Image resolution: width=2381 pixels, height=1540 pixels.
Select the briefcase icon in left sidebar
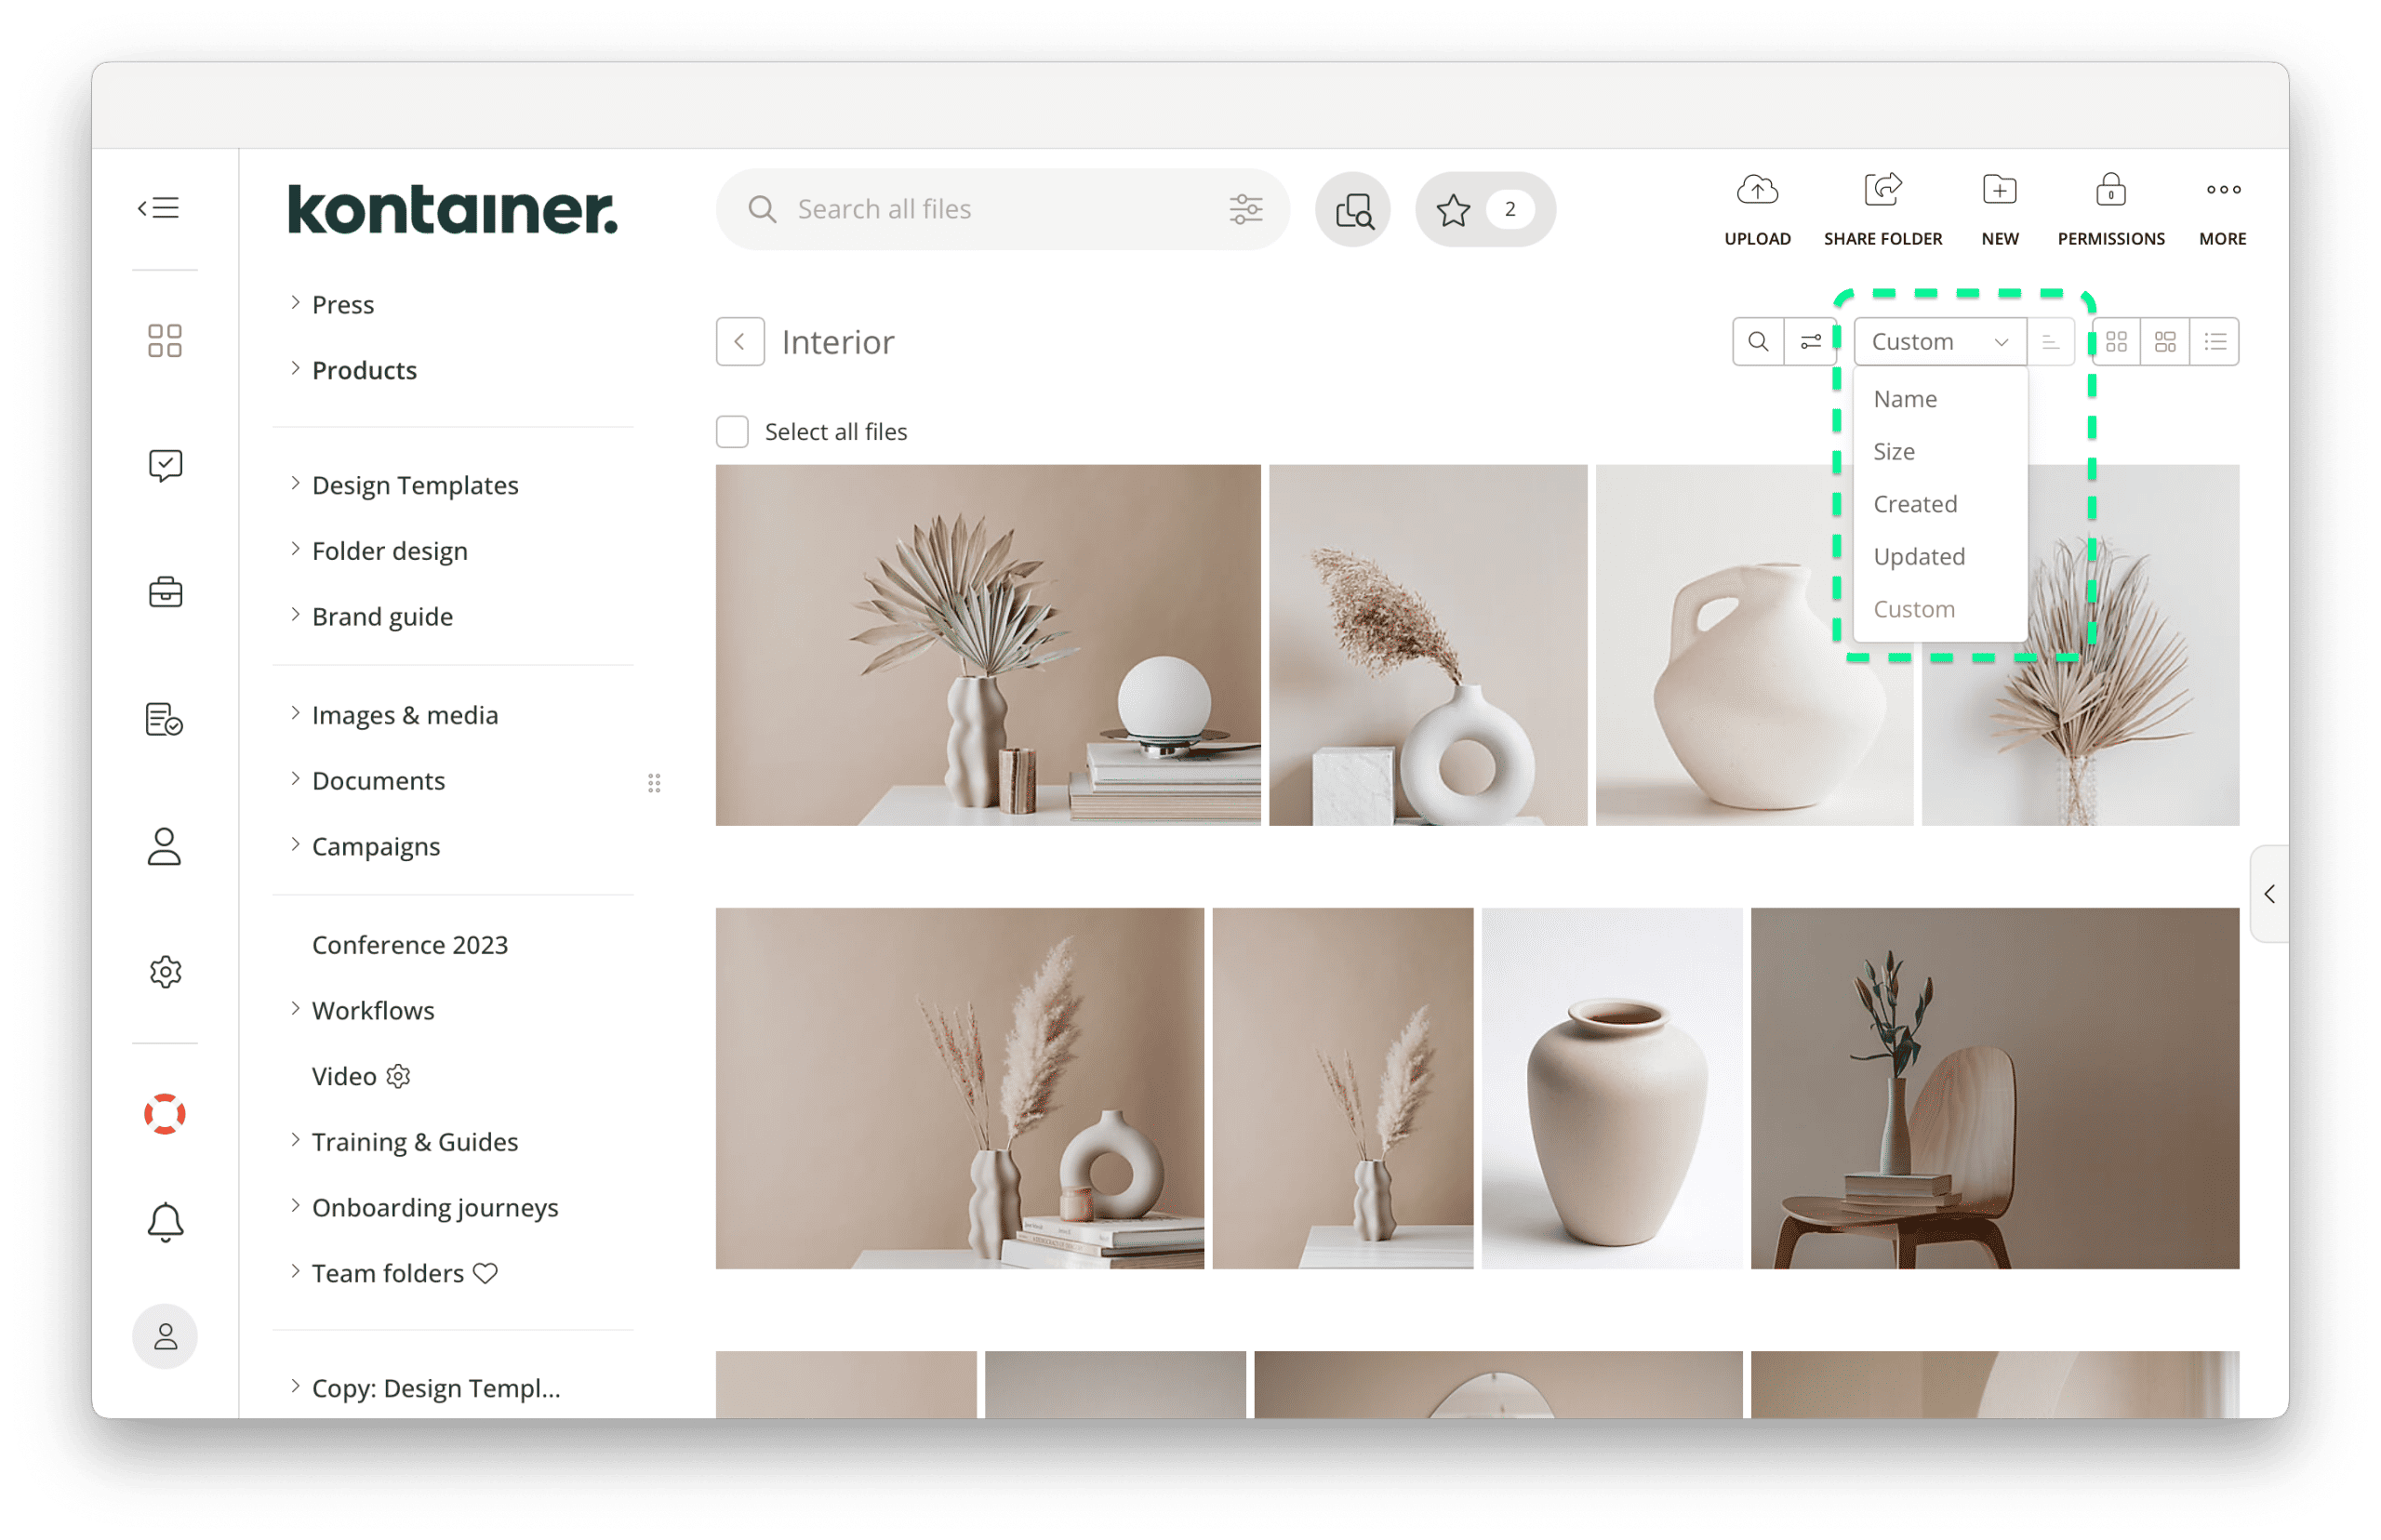[165, 591]
